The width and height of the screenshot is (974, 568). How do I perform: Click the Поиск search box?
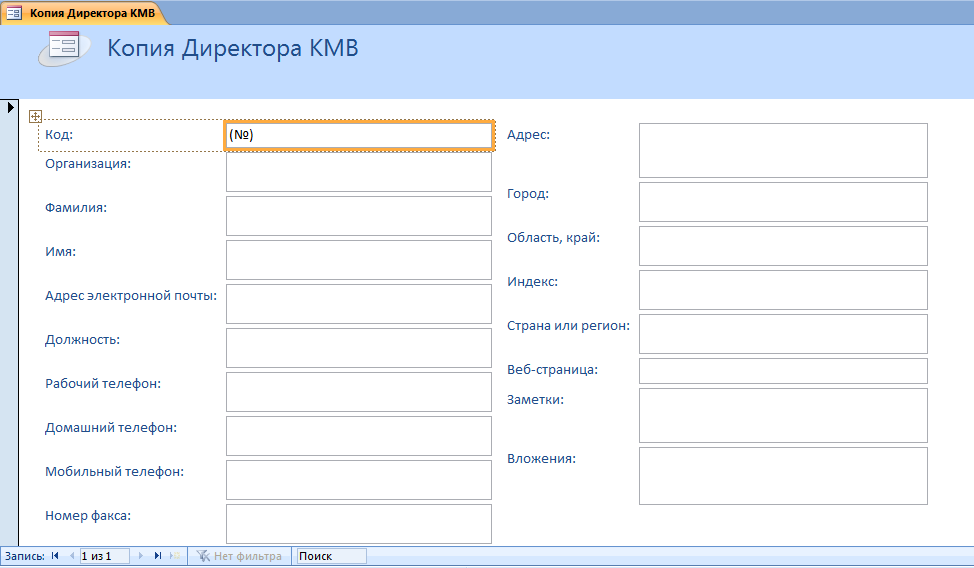331,556
